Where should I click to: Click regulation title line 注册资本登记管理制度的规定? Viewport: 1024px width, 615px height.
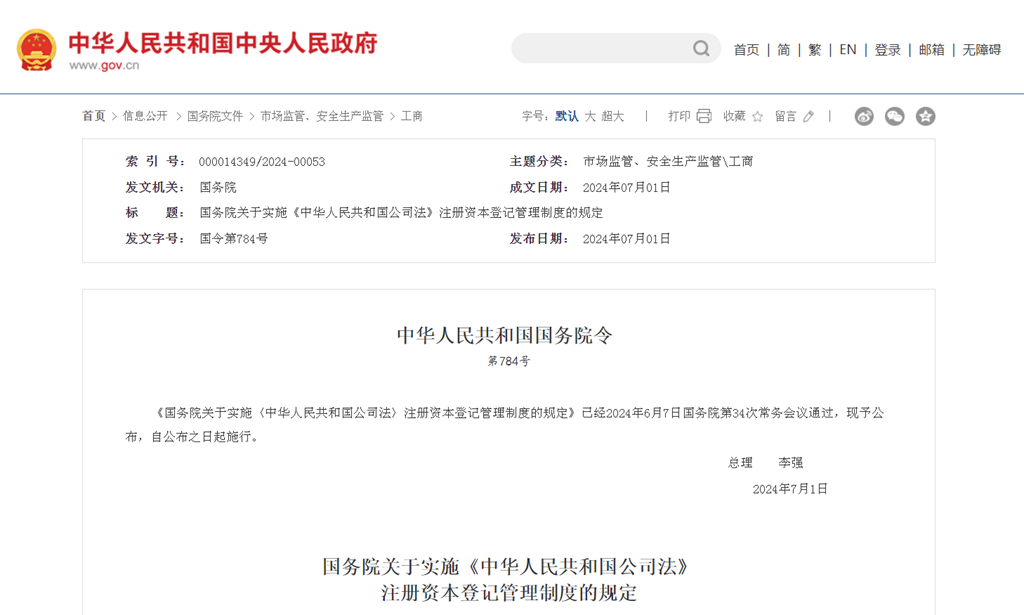click(x=509, y=593)
